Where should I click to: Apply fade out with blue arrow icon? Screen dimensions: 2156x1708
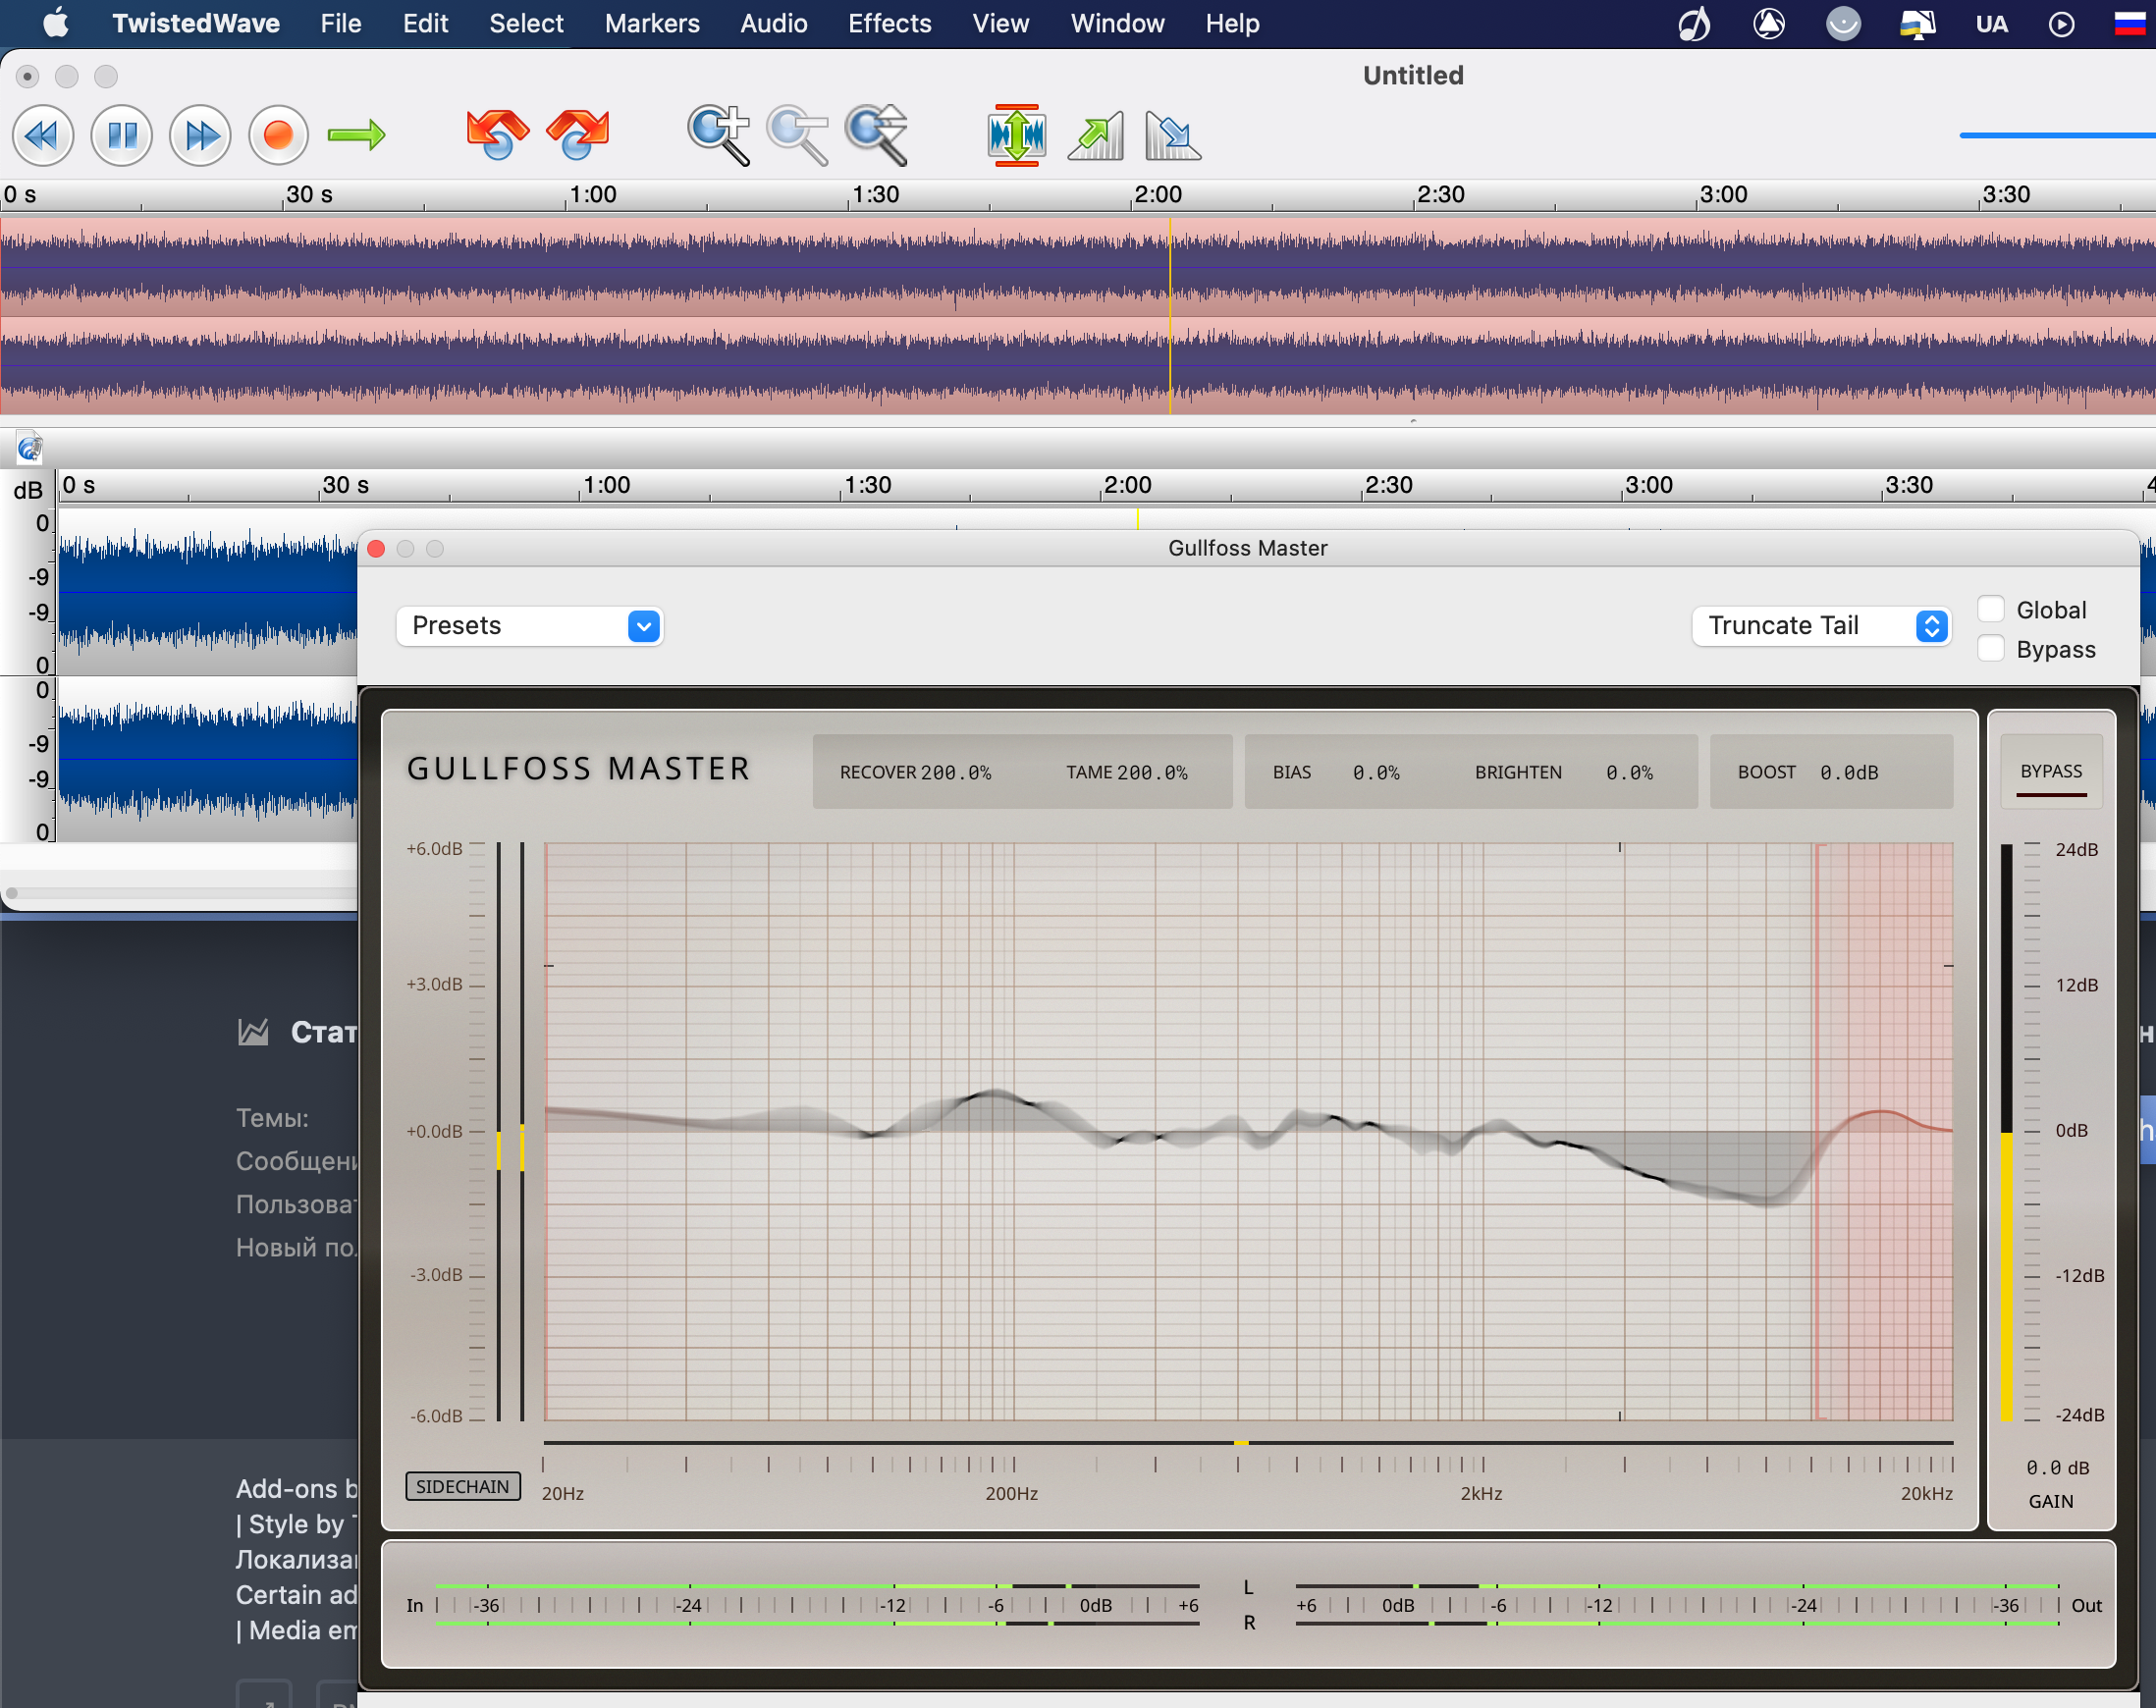(x=1172, y=135)
